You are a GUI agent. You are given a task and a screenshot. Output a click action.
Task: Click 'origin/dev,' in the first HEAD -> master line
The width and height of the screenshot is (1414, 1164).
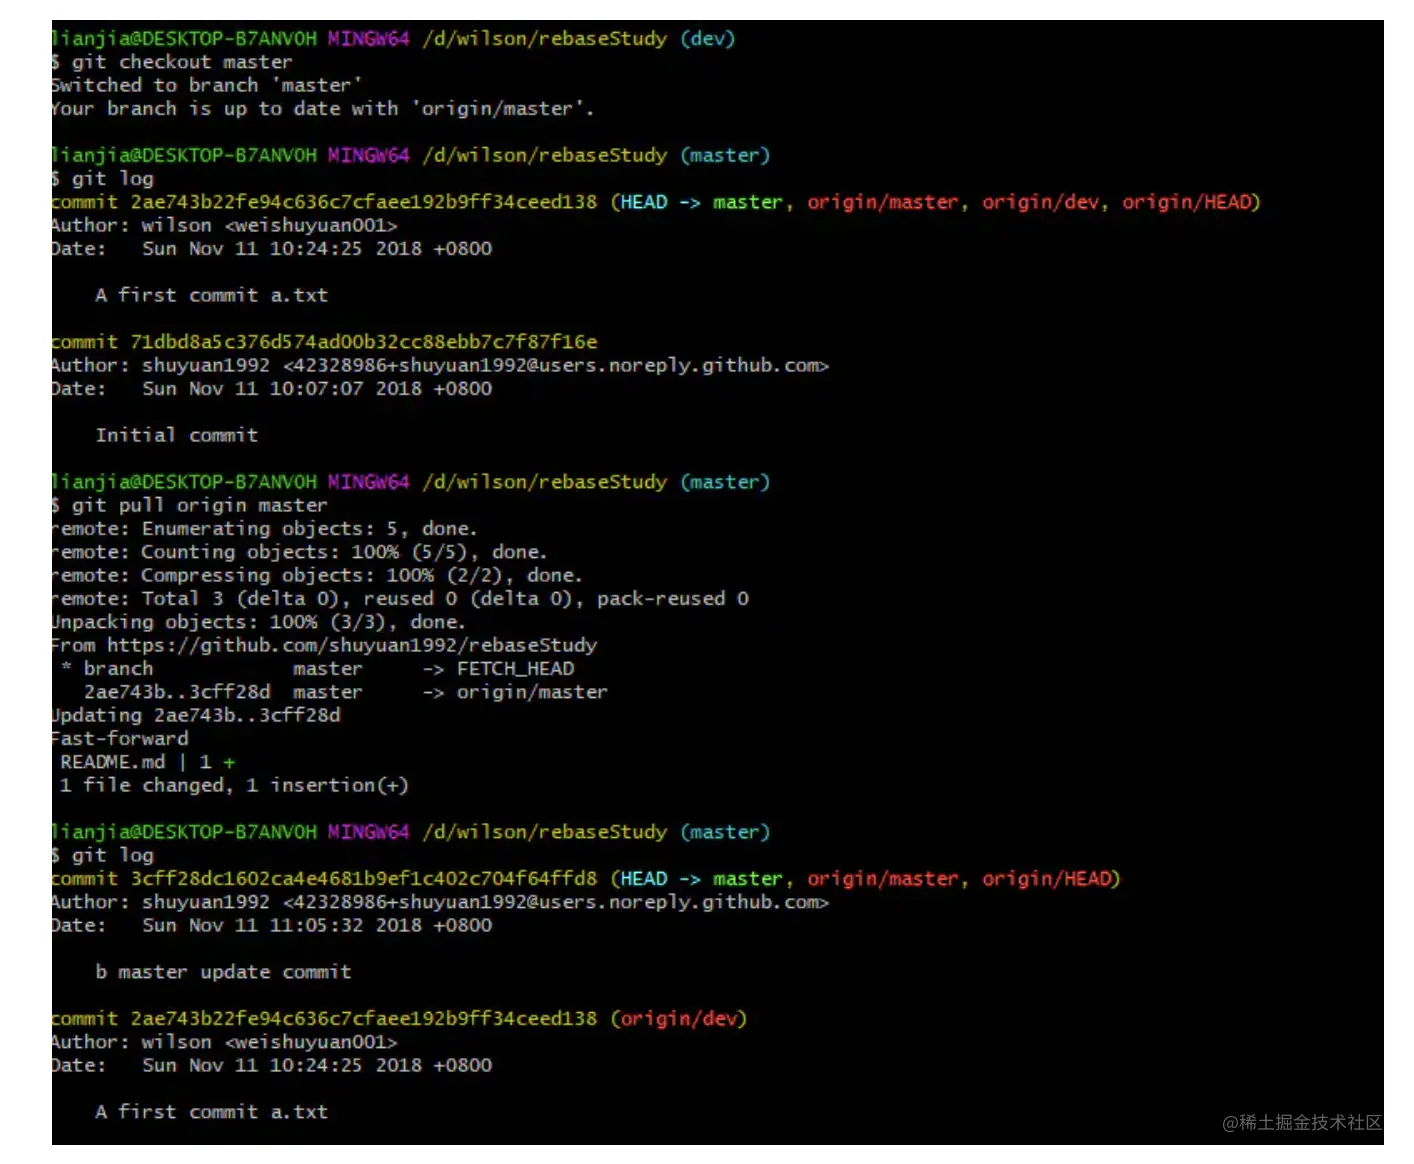coord(1045,202)
